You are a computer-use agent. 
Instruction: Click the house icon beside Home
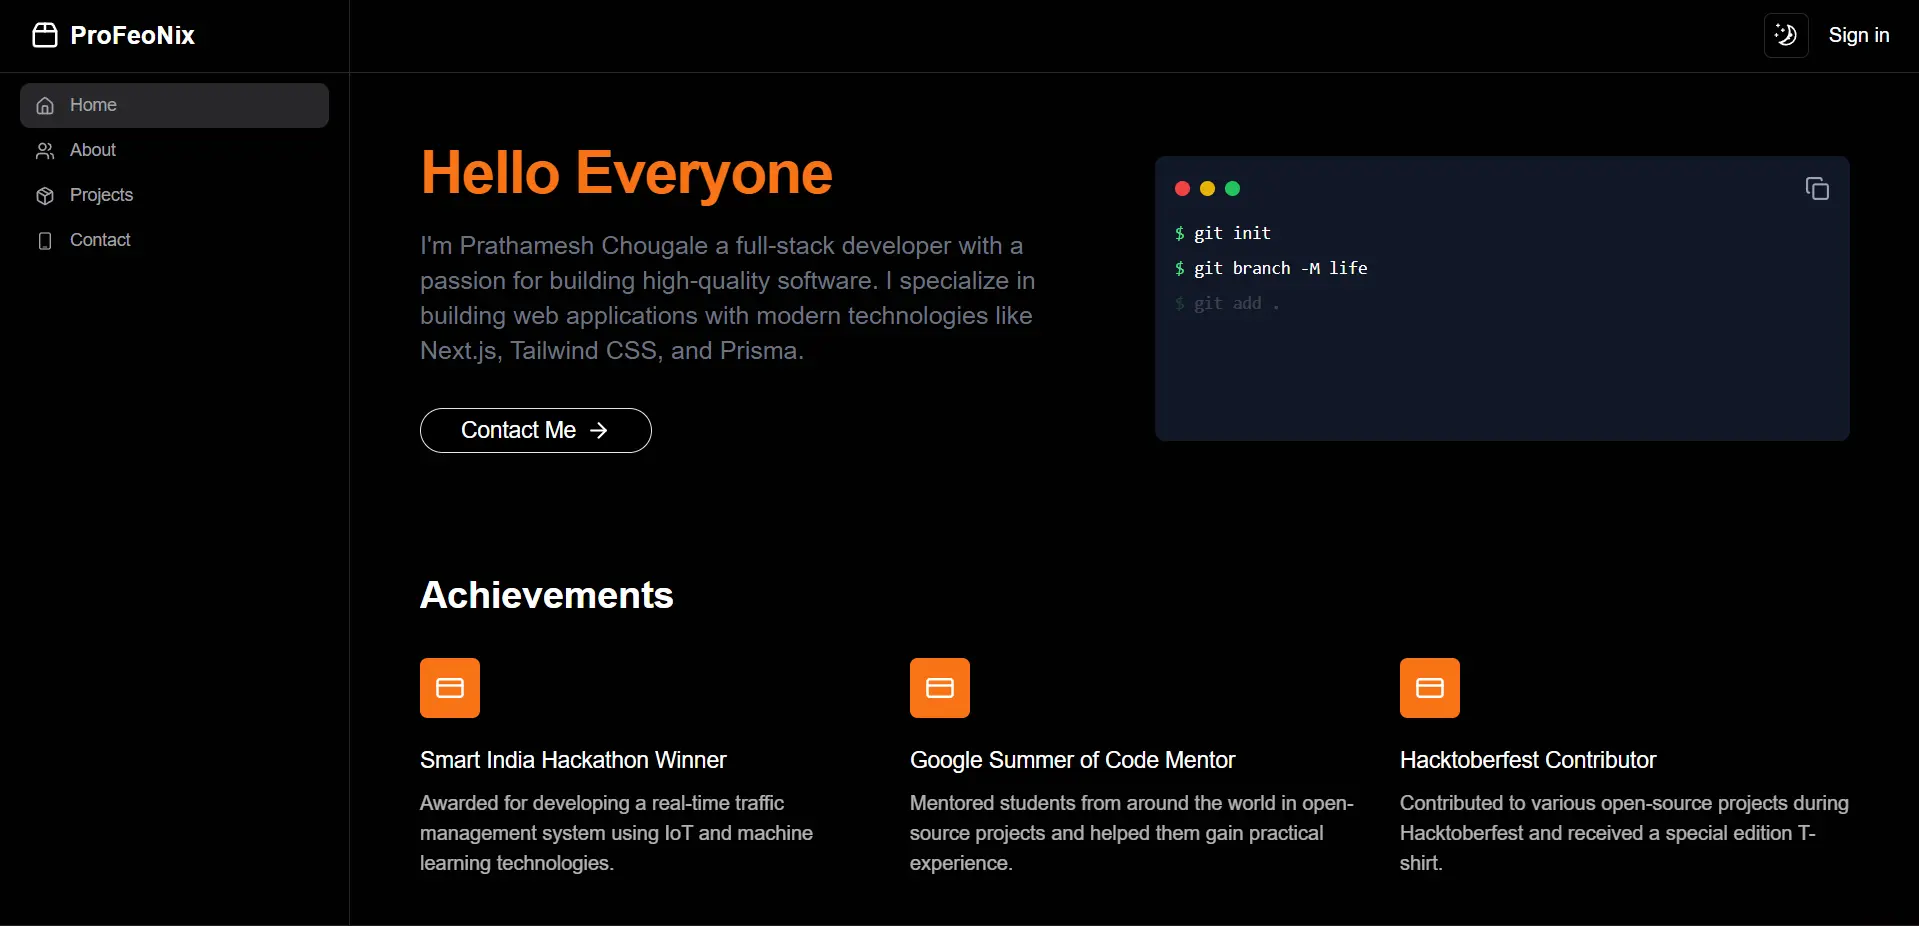(x=45, y=106)
